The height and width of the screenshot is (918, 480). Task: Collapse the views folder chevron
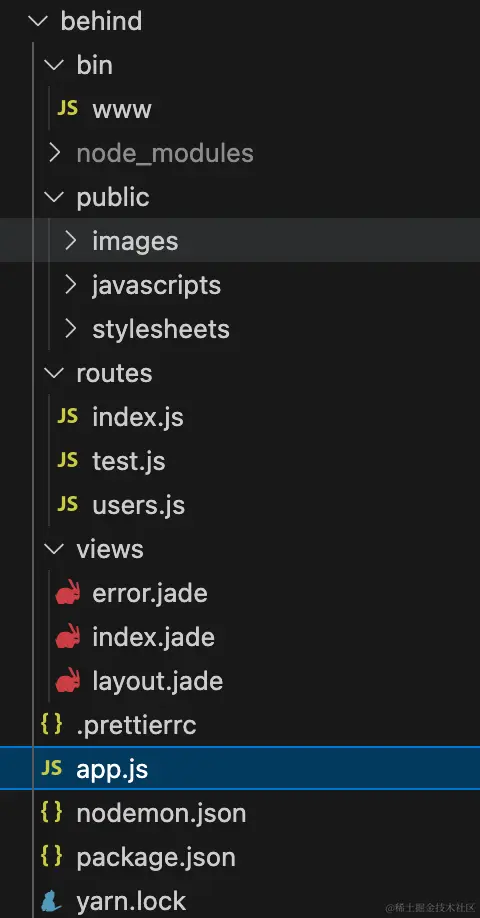tap(54, 549)
